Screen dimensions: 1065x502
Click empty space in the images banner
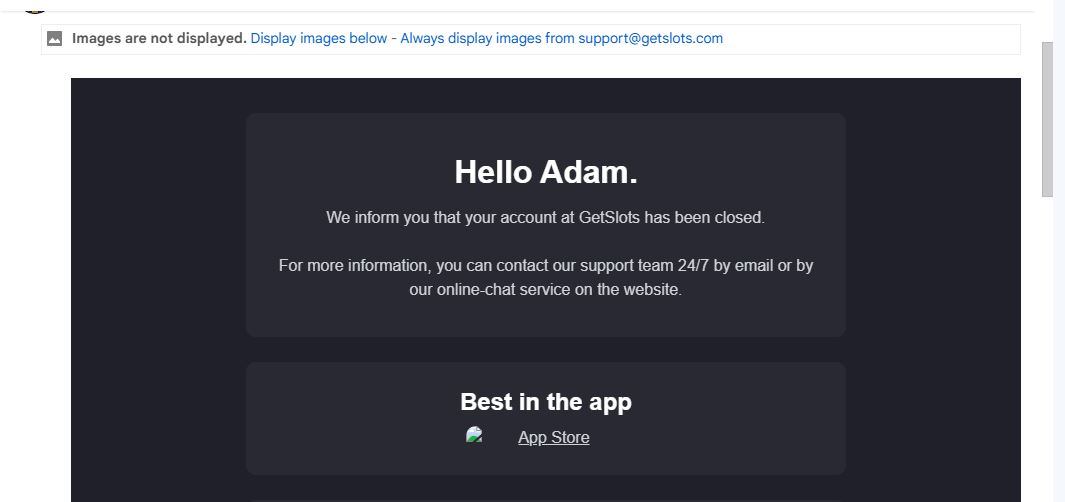871,39
